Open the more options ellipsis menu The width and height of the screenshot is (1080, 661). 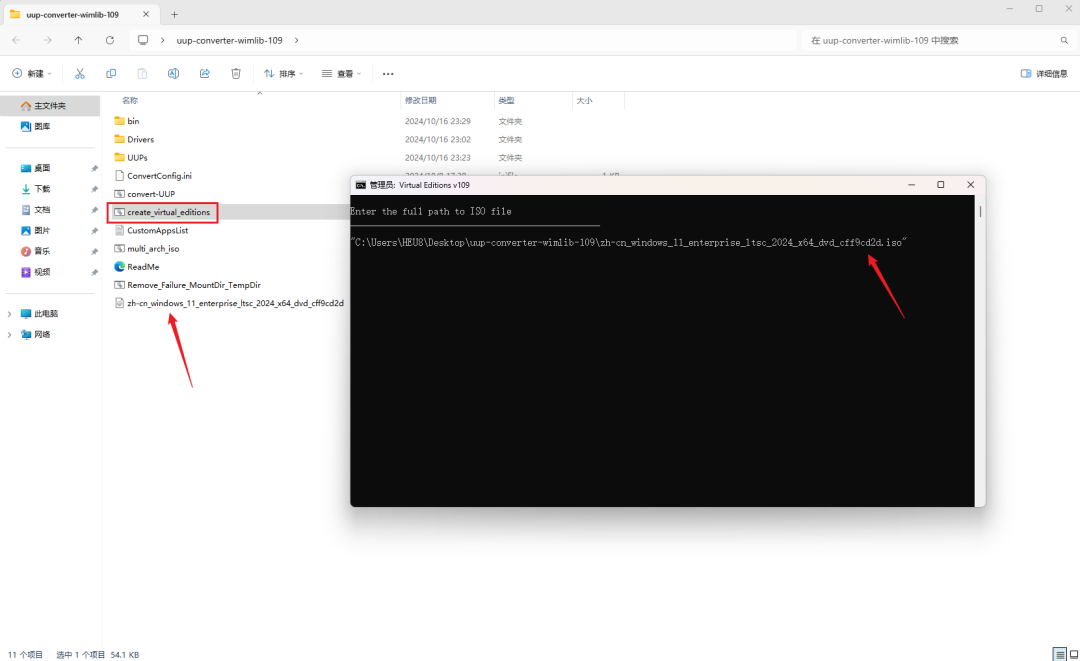click(x=388, y=74)
